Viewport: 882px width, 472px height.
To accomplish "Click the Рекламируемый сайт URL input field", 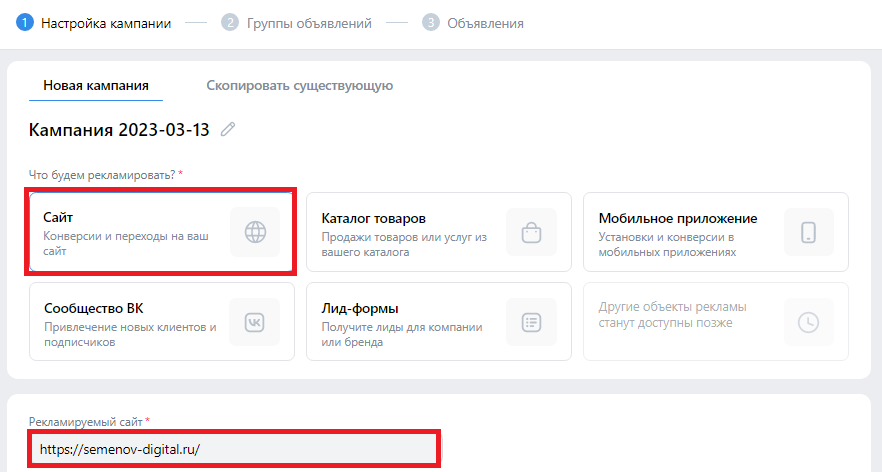I will click(233, 450).
